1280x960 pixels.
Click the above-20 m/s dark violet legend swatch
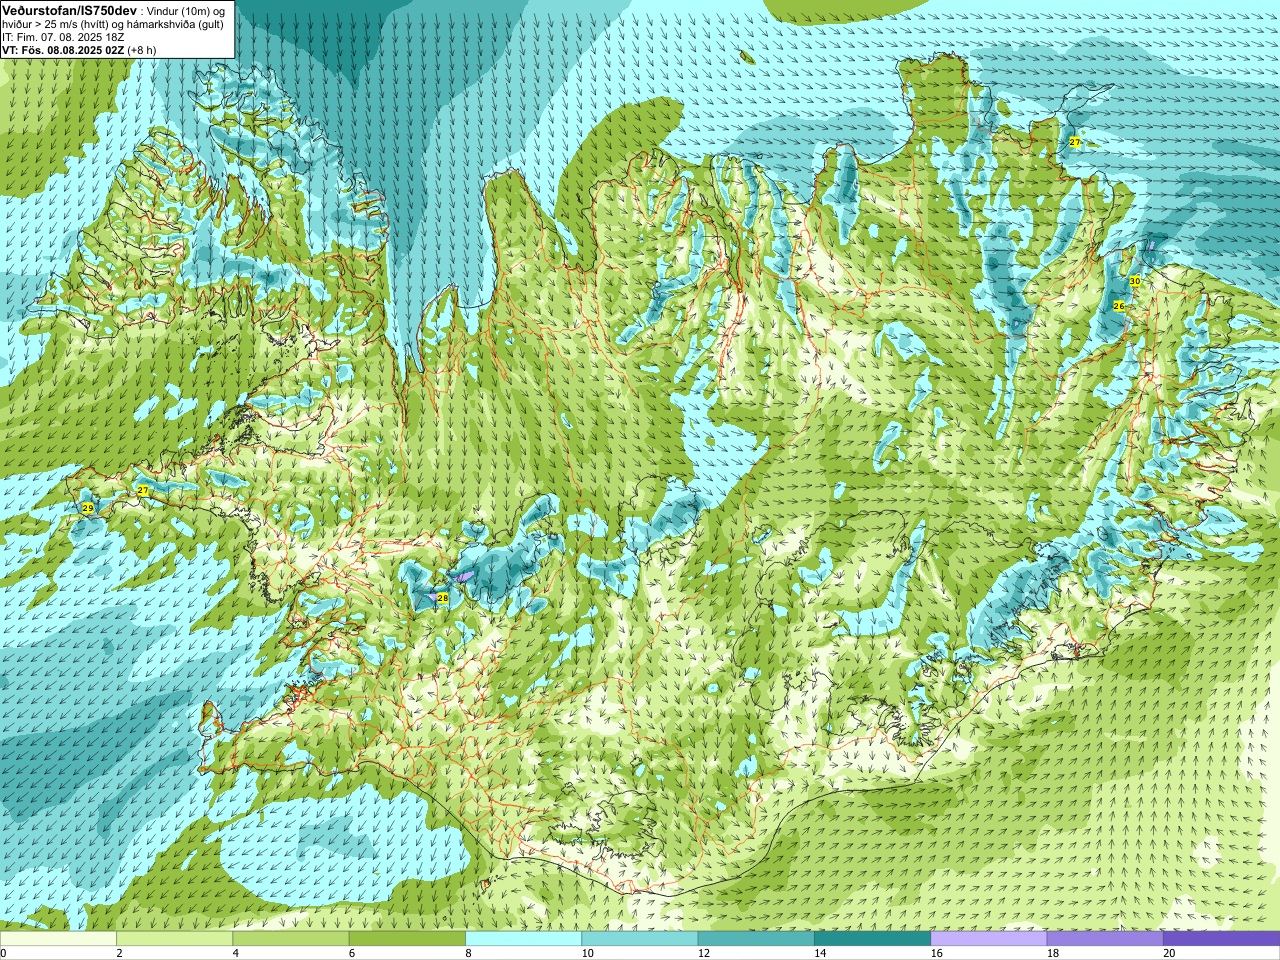1221,939
